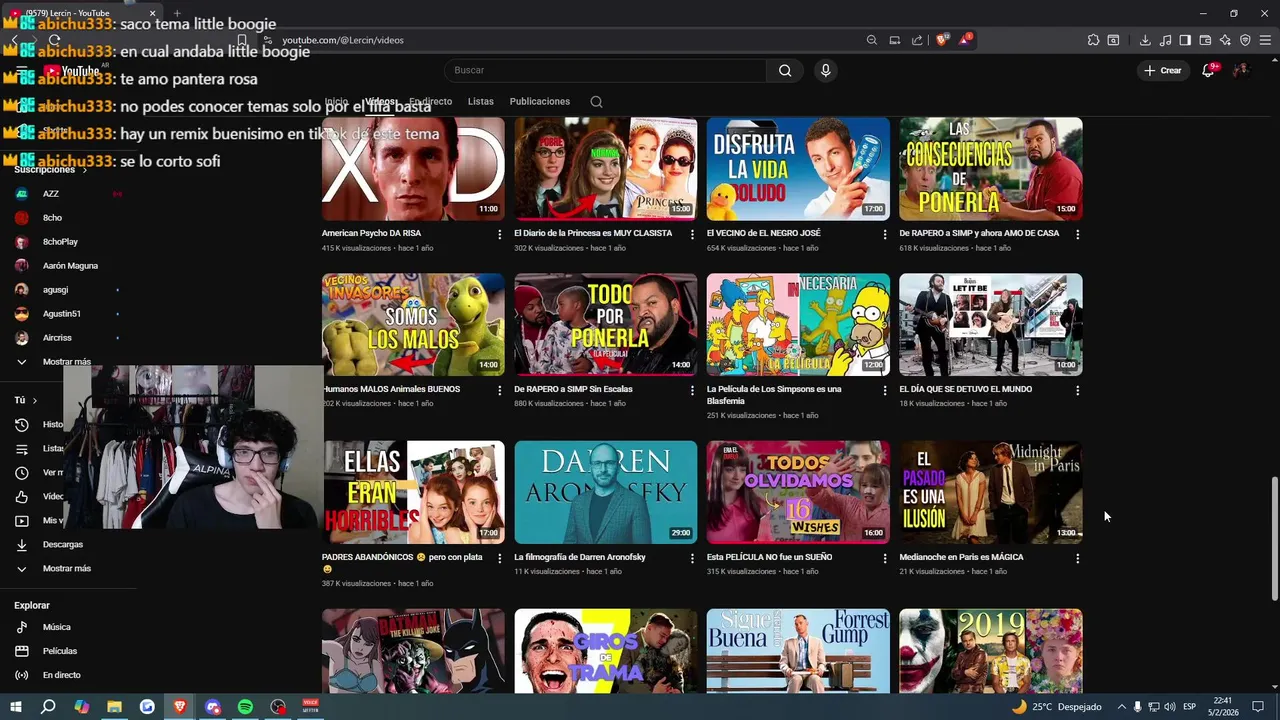Open Brave VPN shield icon

point(1245,40)
